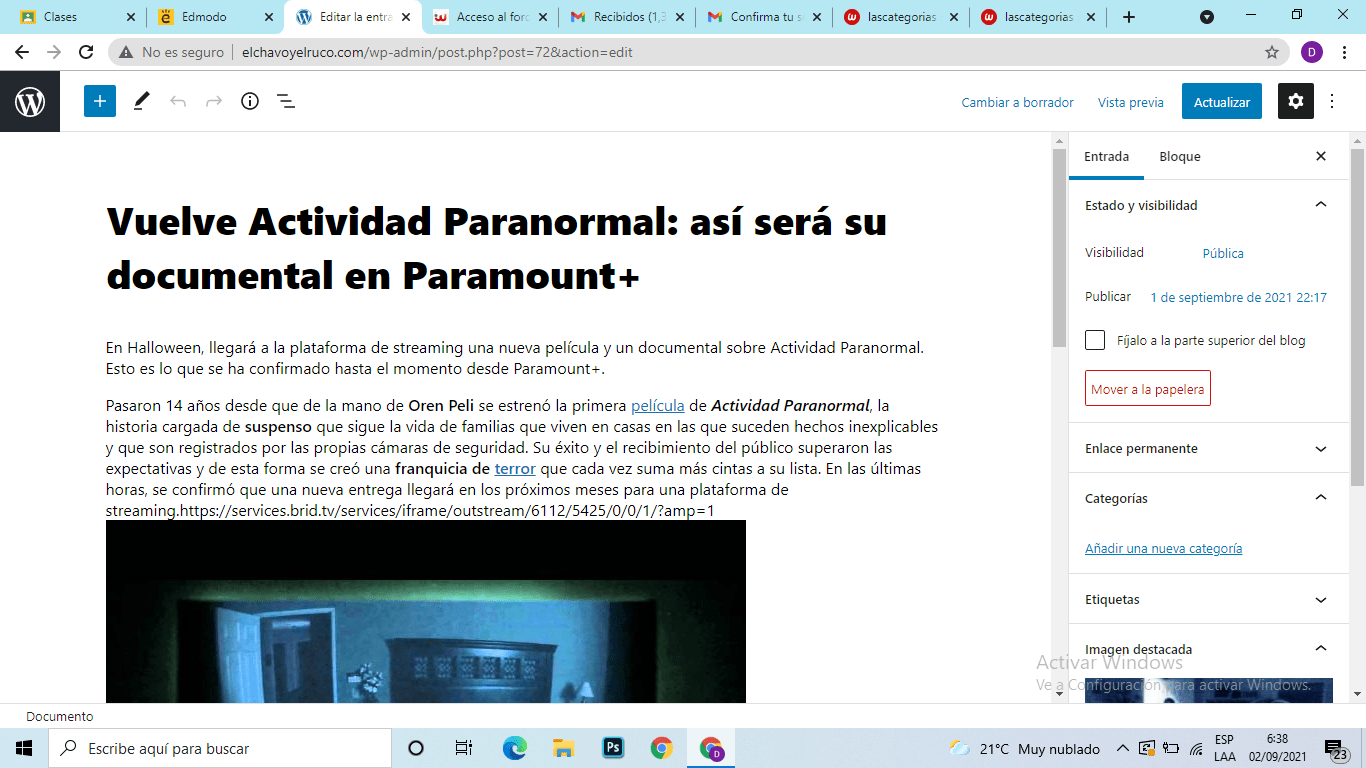
Task: Open the Windows Start menu
Action: pyautogui.click(x=24, y=748)
